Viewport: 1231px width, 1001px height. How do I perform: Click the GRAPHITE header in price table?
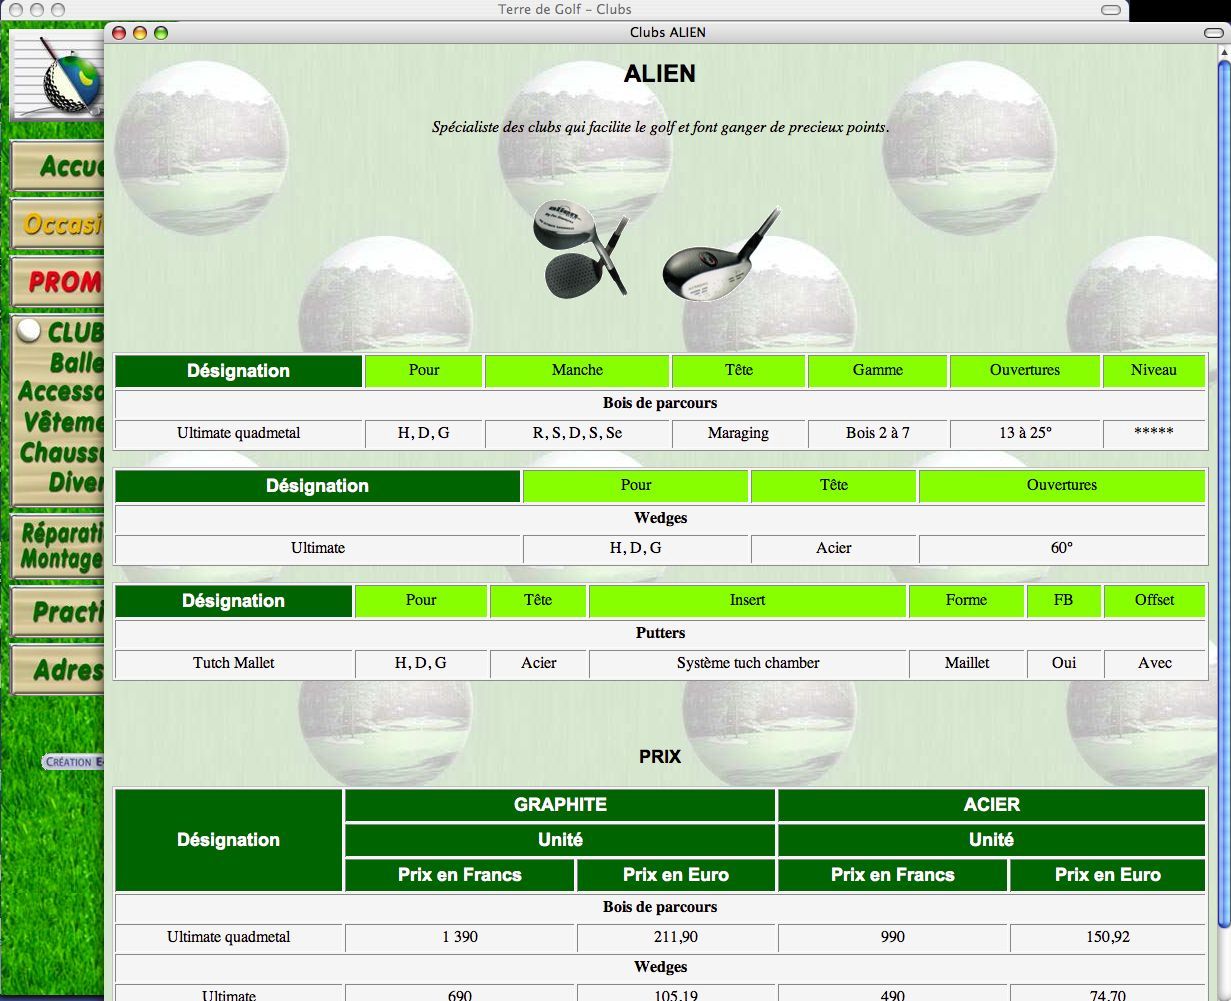pyautogui.click(x=560, y=806)
